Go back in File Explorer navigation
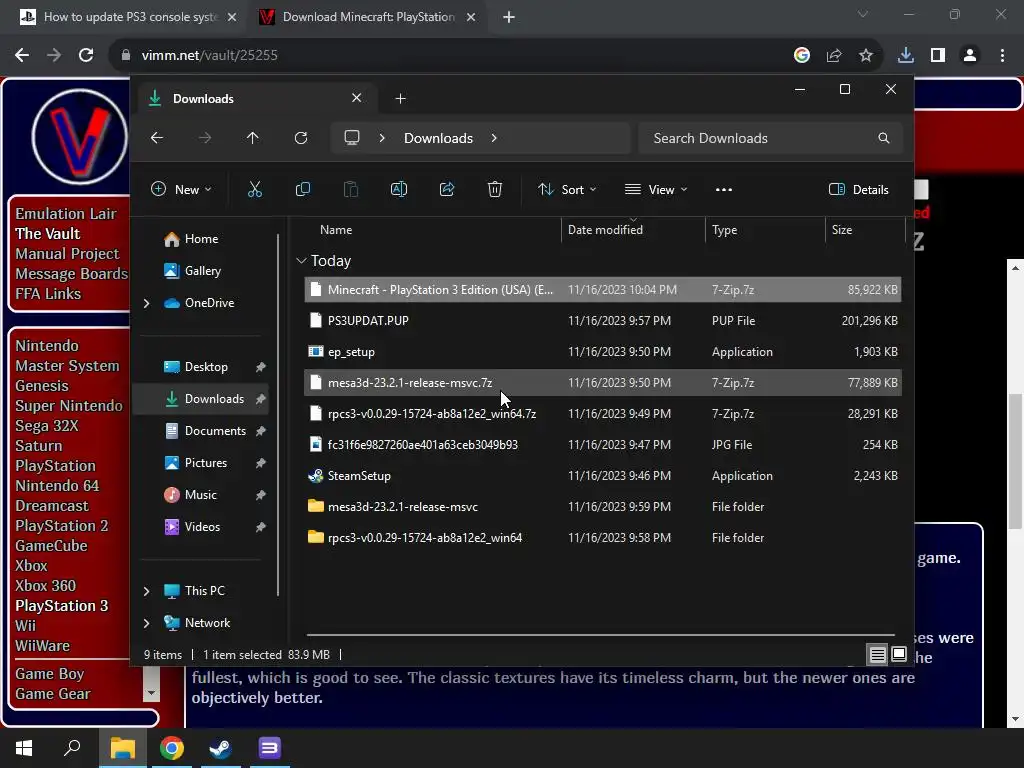 pyautogui.click(x=157, y=138)
